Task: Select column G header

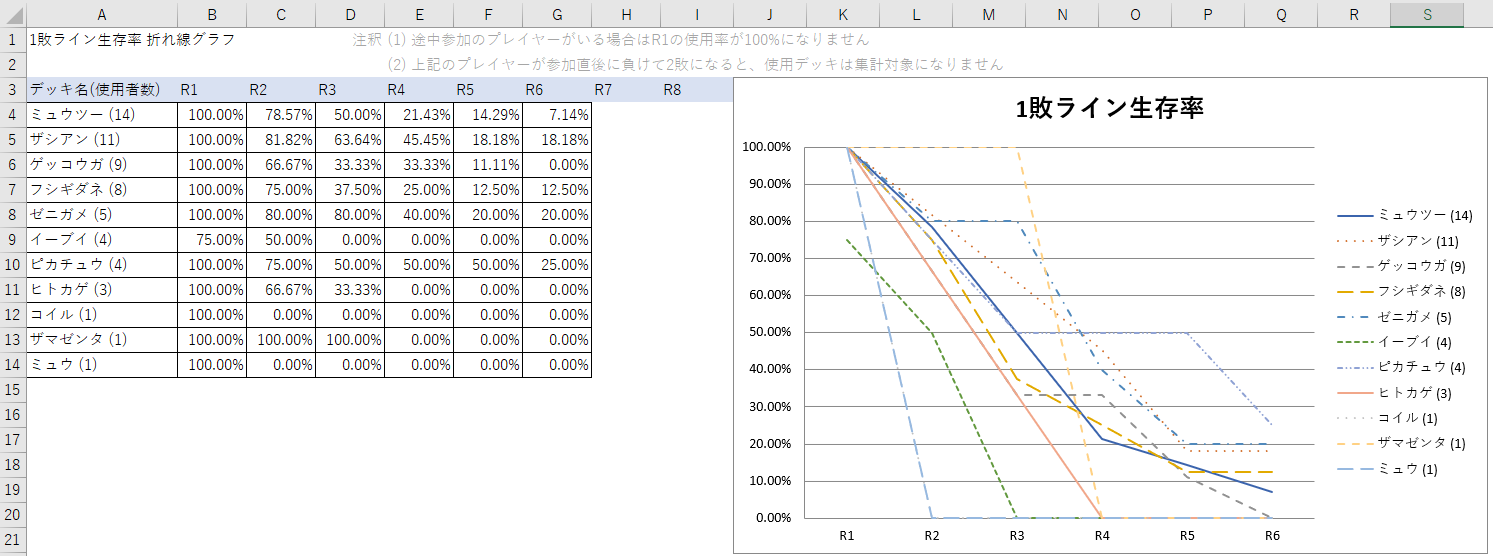Action: 557,14
